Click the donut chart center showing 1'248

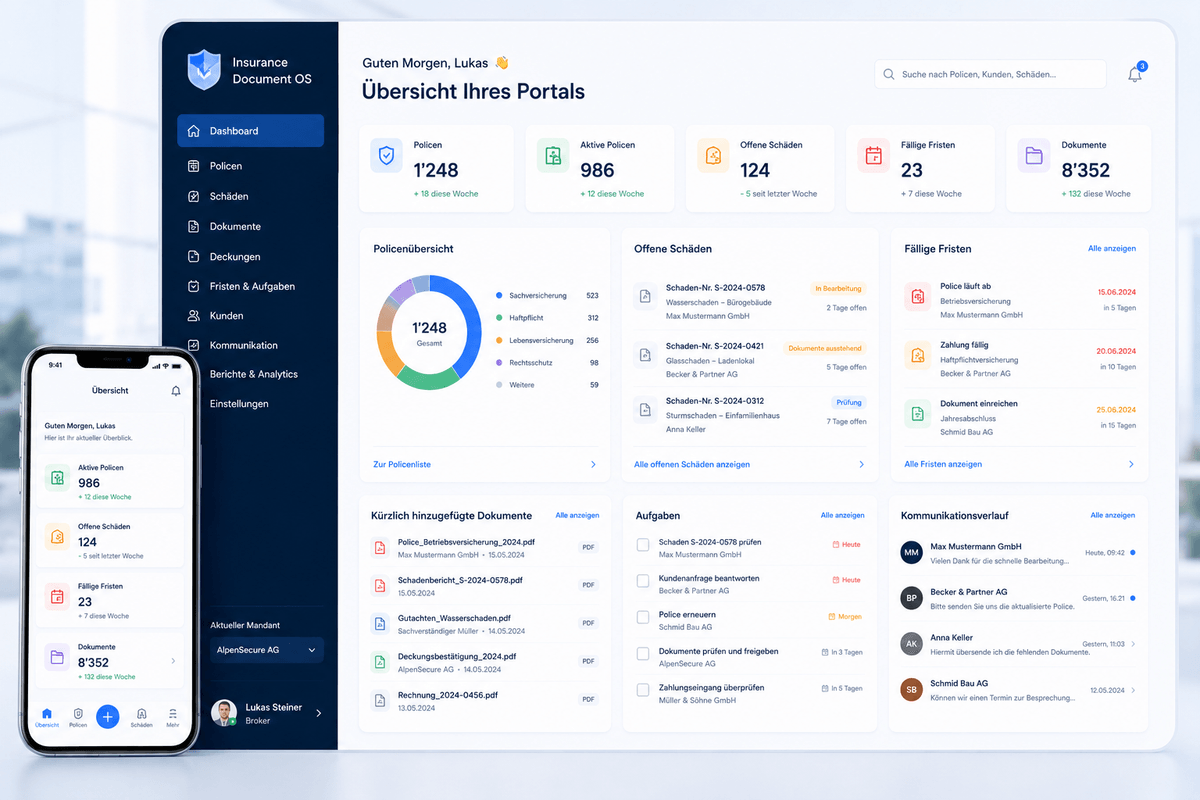(x=430, y=332)
